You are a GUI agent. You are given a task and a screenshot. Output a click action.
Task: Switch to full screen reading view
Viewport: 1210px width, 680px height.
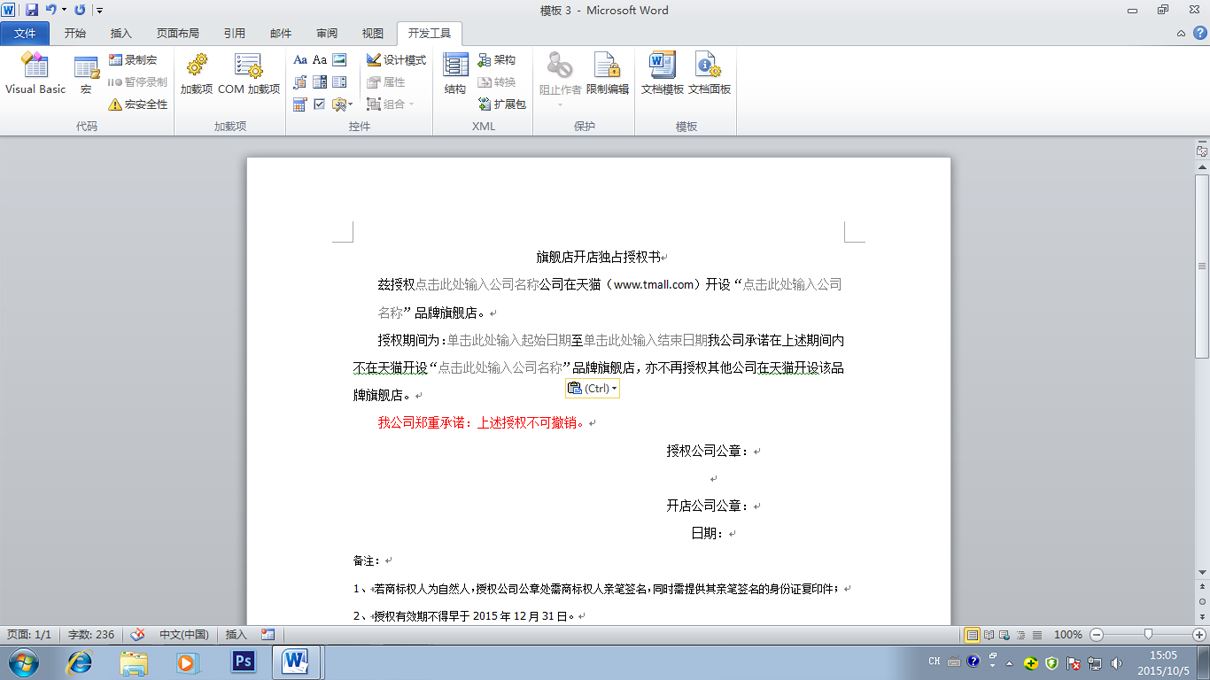(989, 634)
